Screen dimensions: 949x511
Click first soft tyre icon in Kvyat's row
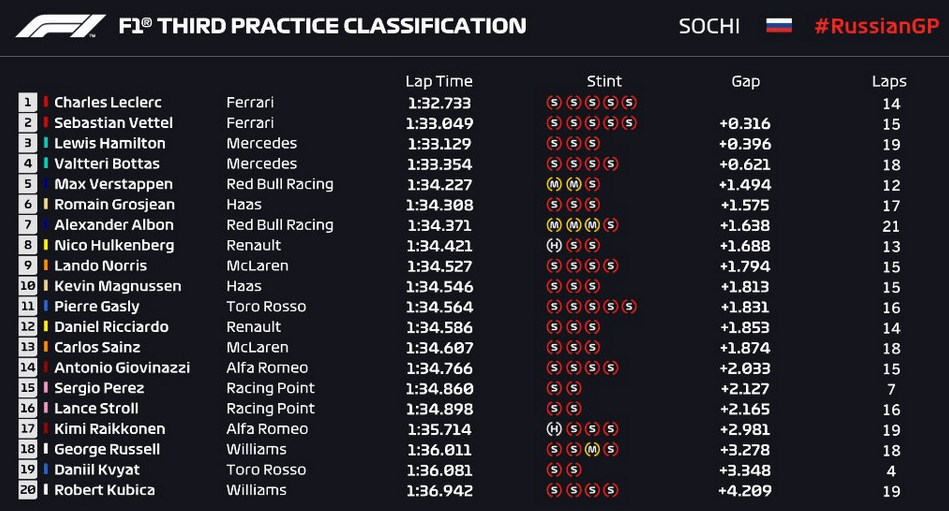(554, 469)
